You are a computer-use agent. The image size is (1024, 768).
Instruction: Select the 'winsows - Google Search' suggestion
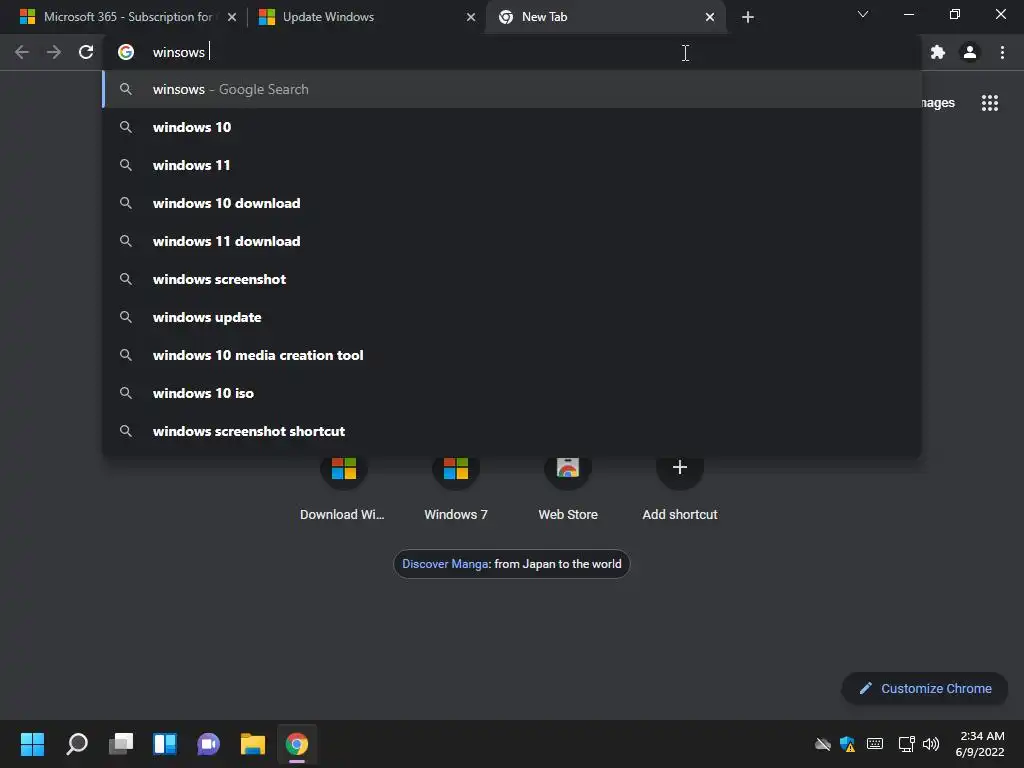pos(512,89)
